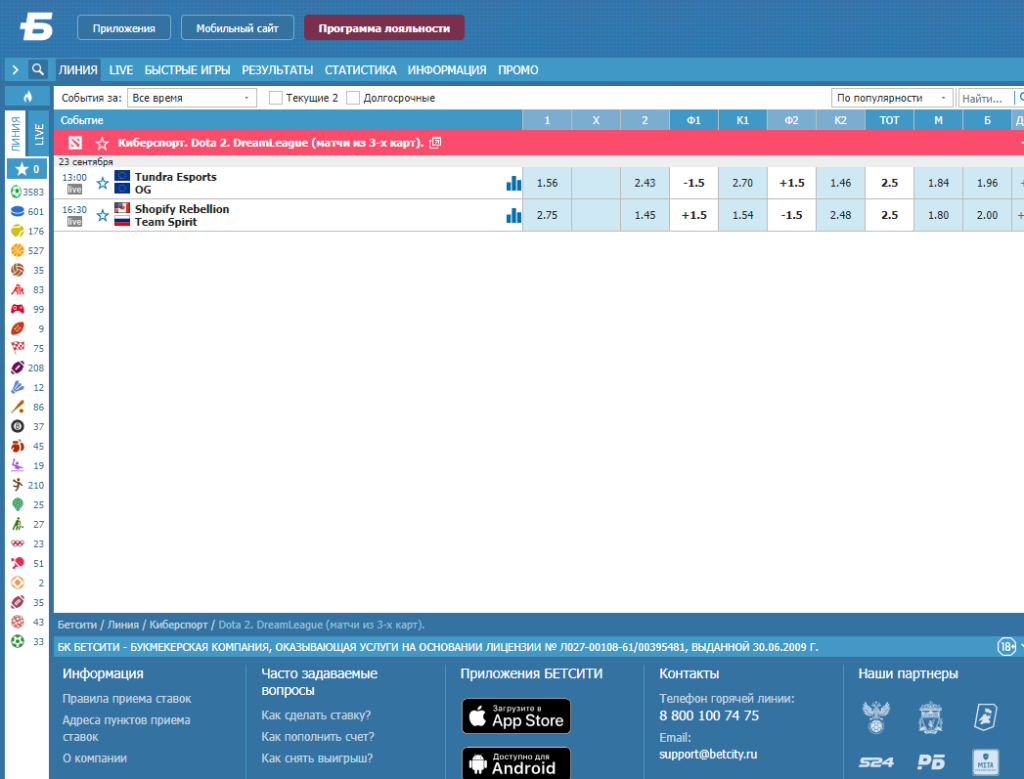Click the Dota 2 logo icon in header
The image size is (1024, 779).
point(75,142)
